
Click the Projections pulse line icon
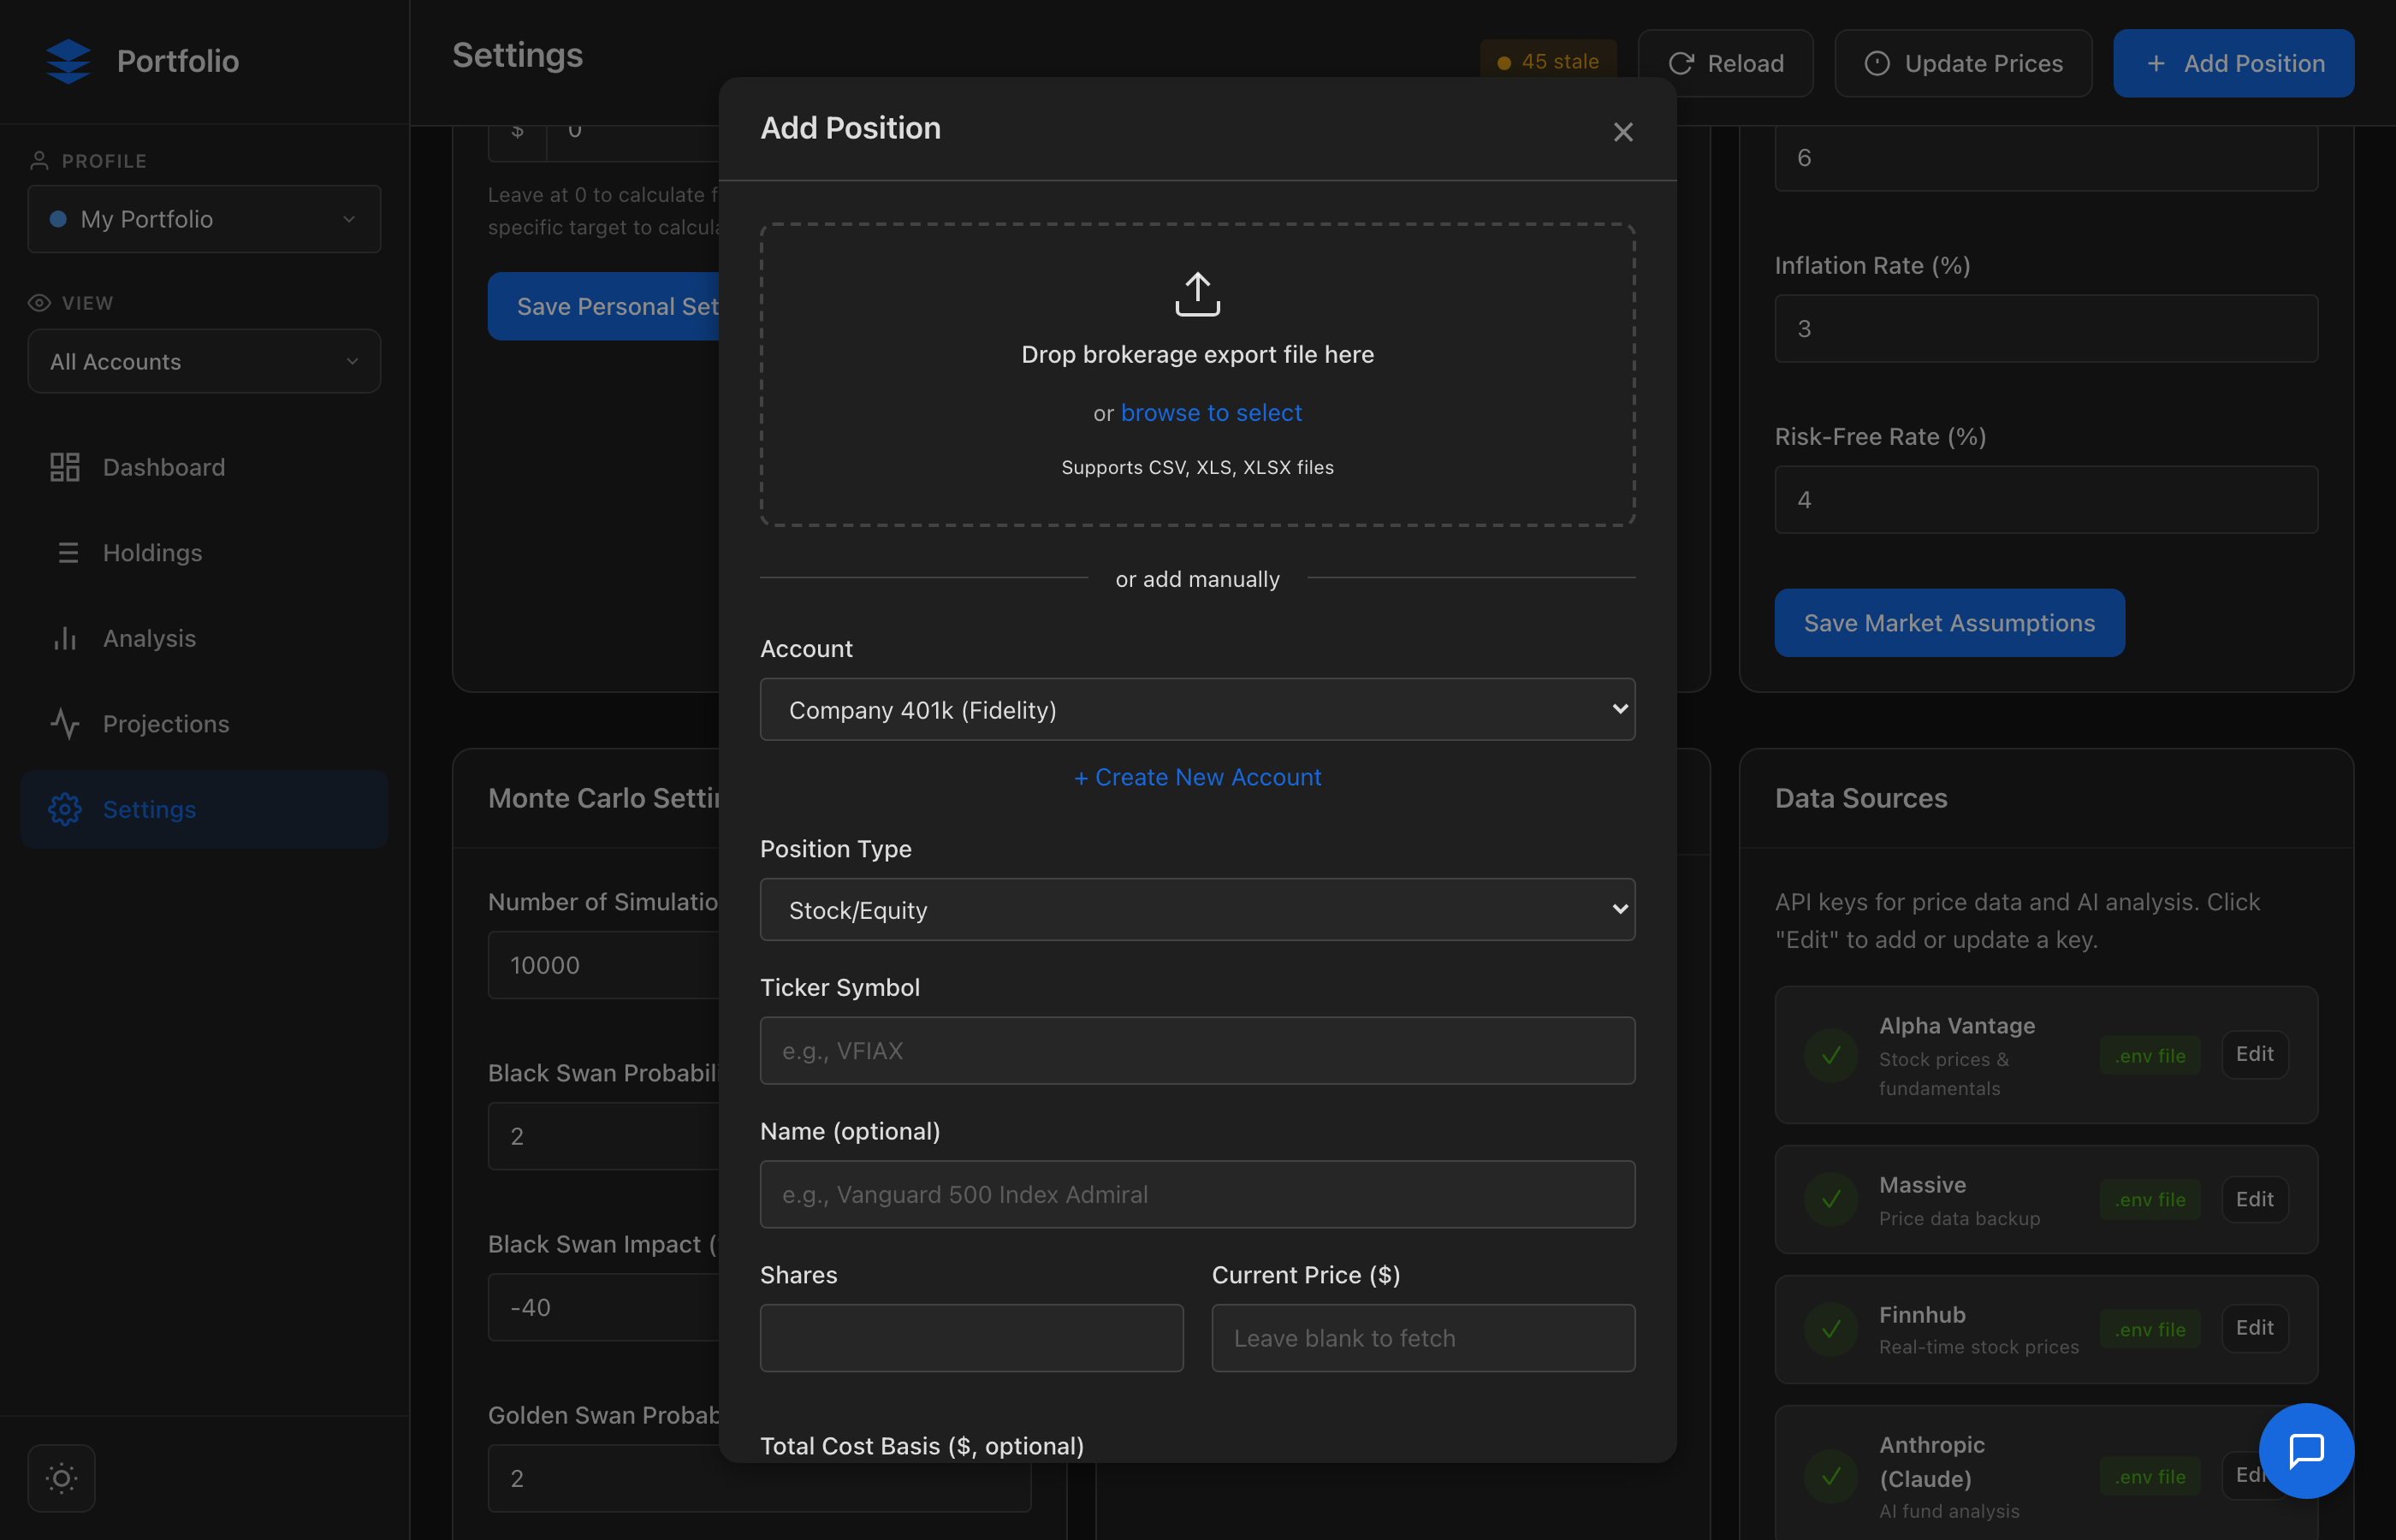(x=65, y=724)
